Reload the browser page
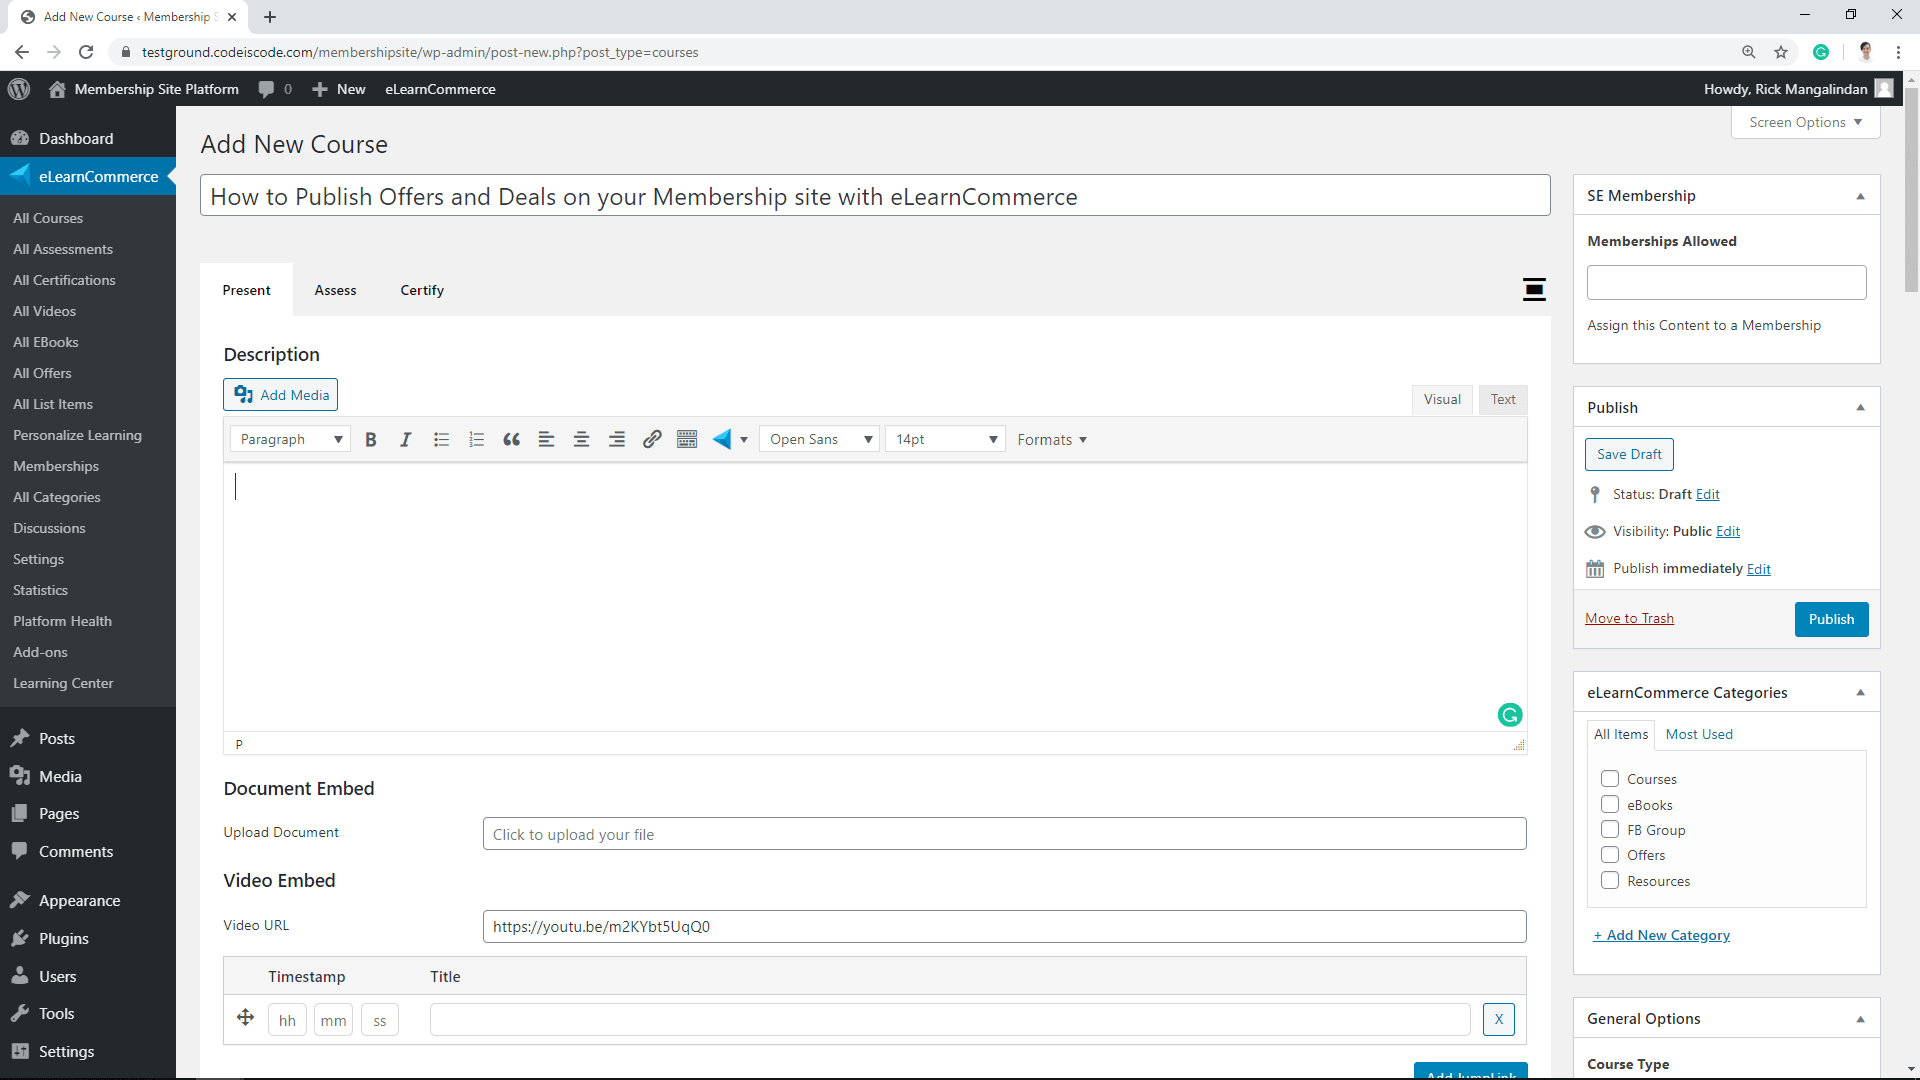This screenshot has height=1080, width=1920. click(86, 52)
